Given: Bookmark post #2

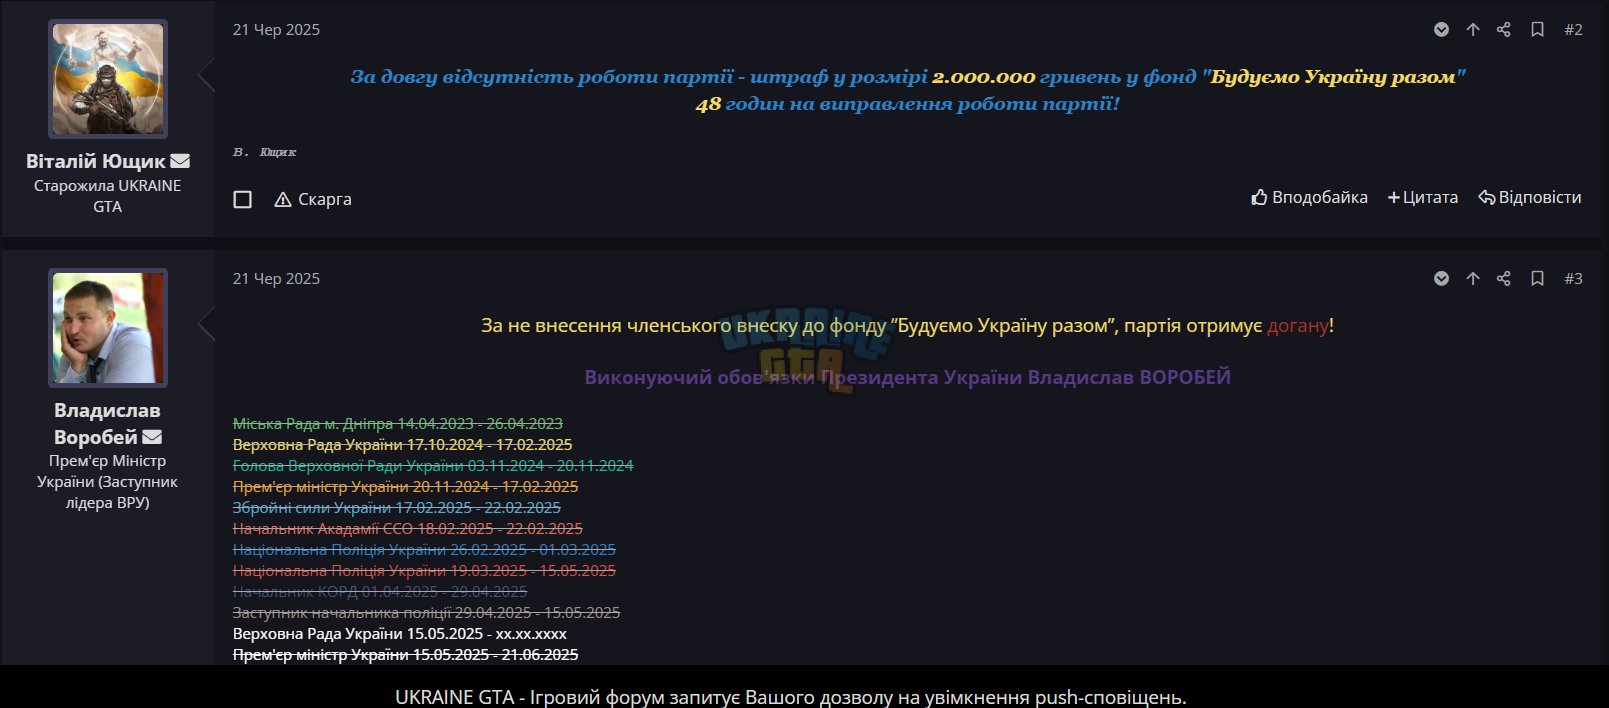Looking at the screenshot, I should (x=1538, y=30).
